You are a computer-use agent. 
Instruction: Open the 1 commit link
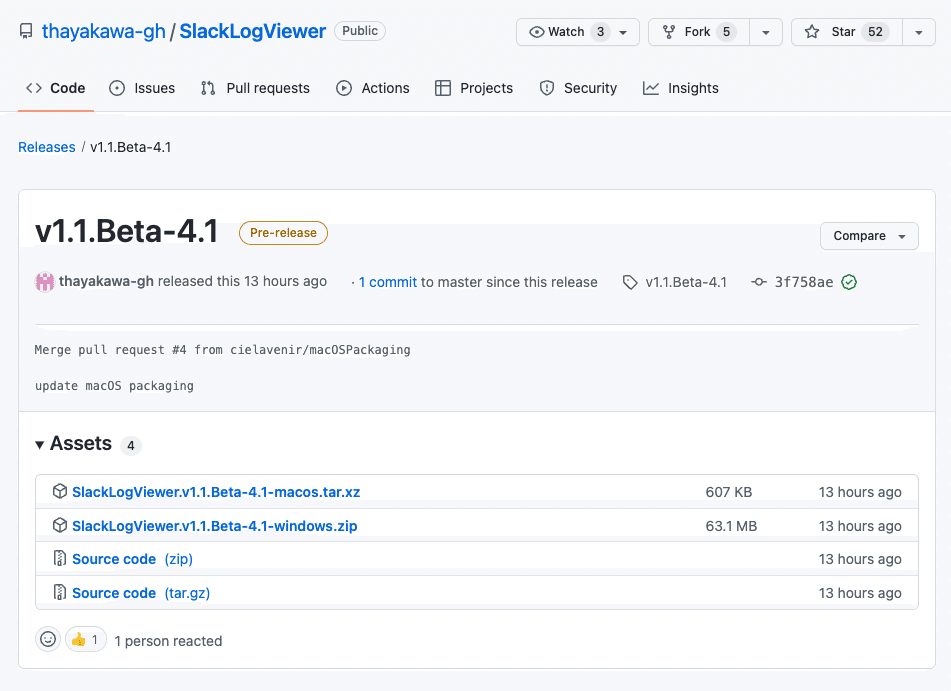click(x=388, y=282)
